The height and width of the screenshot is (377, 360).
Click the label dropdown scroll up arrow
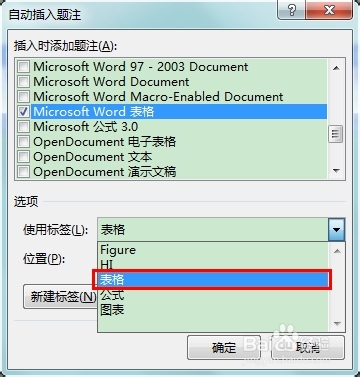[x=337, y=251]
